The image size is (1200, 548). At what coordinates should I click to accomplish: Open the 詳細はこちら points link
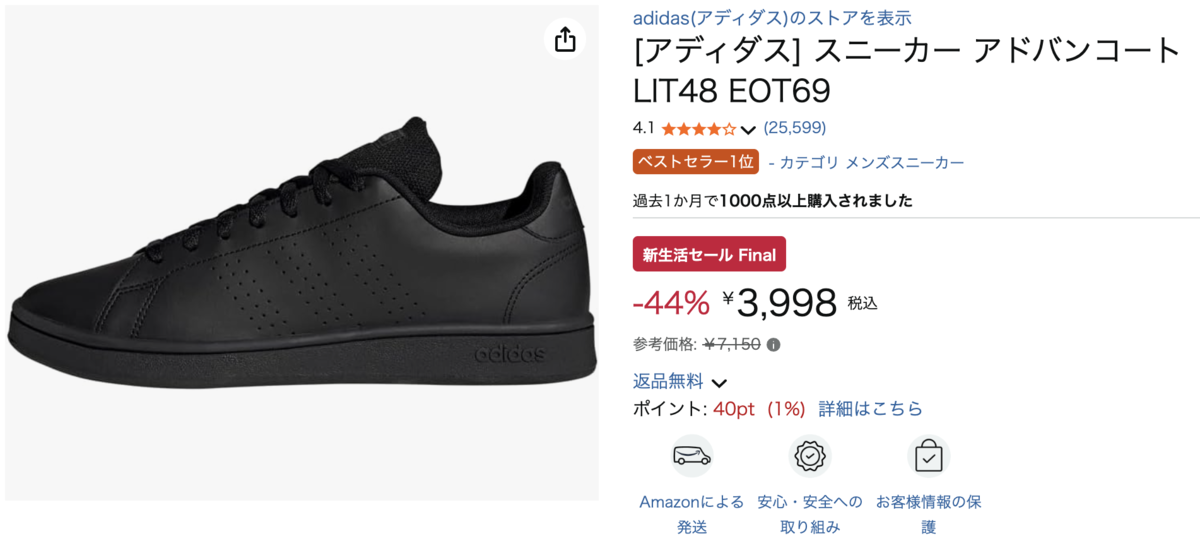(870, 408)
